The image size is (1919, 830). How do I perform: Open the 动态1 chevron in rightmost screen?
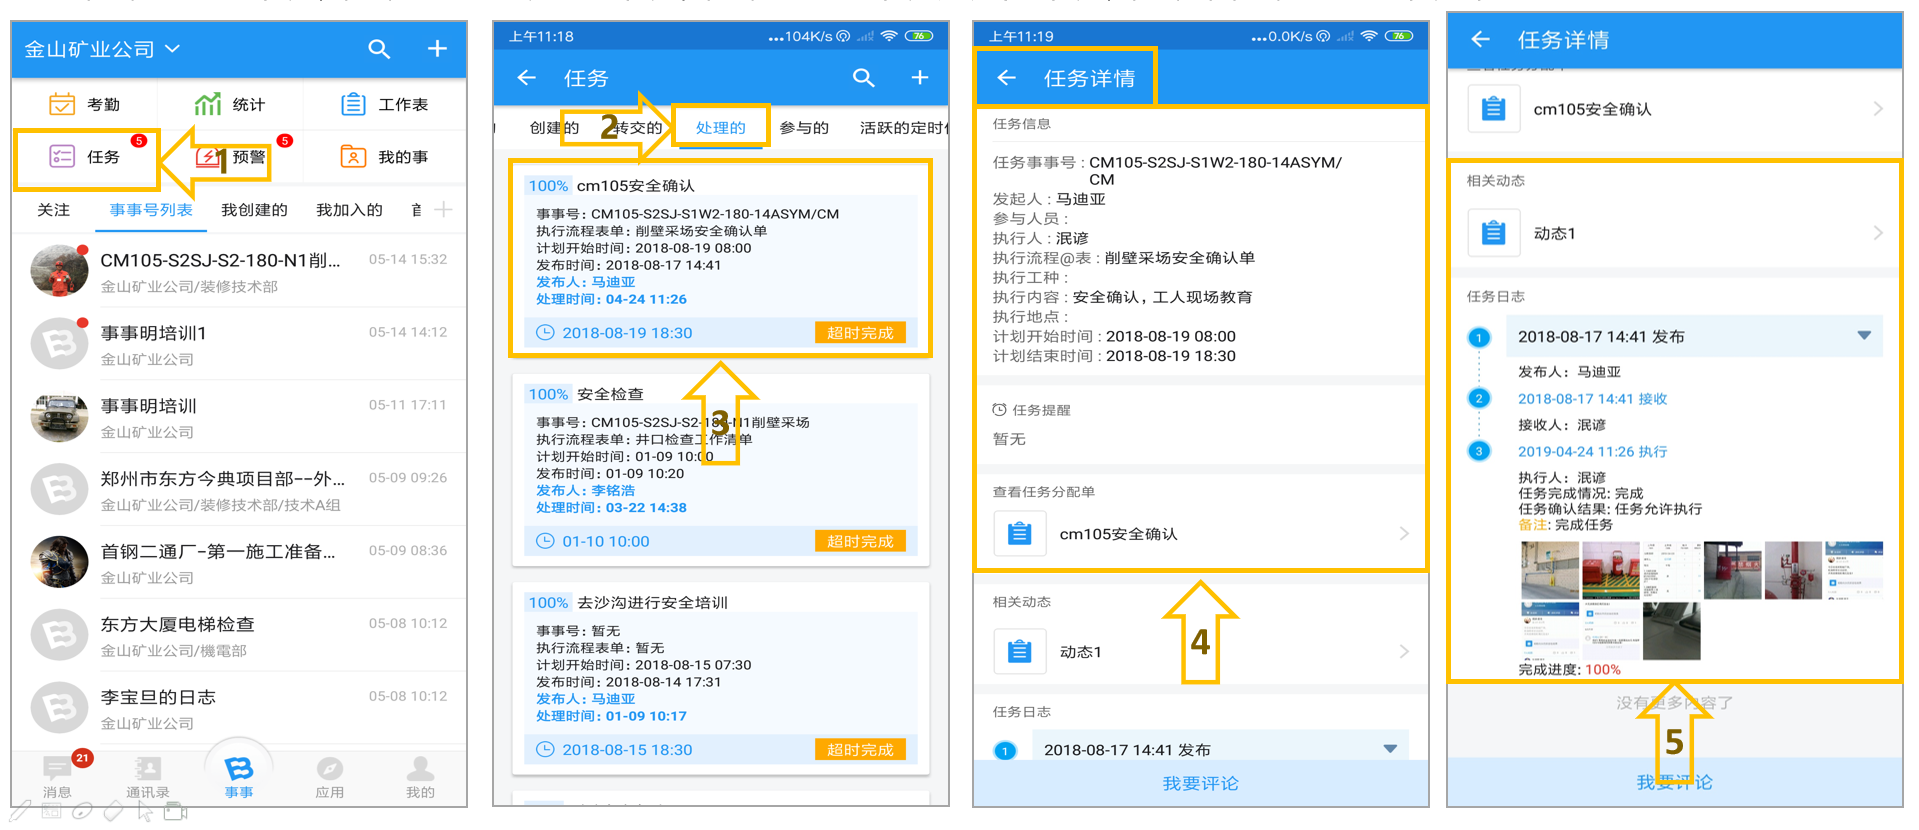tap(1878, 233)
